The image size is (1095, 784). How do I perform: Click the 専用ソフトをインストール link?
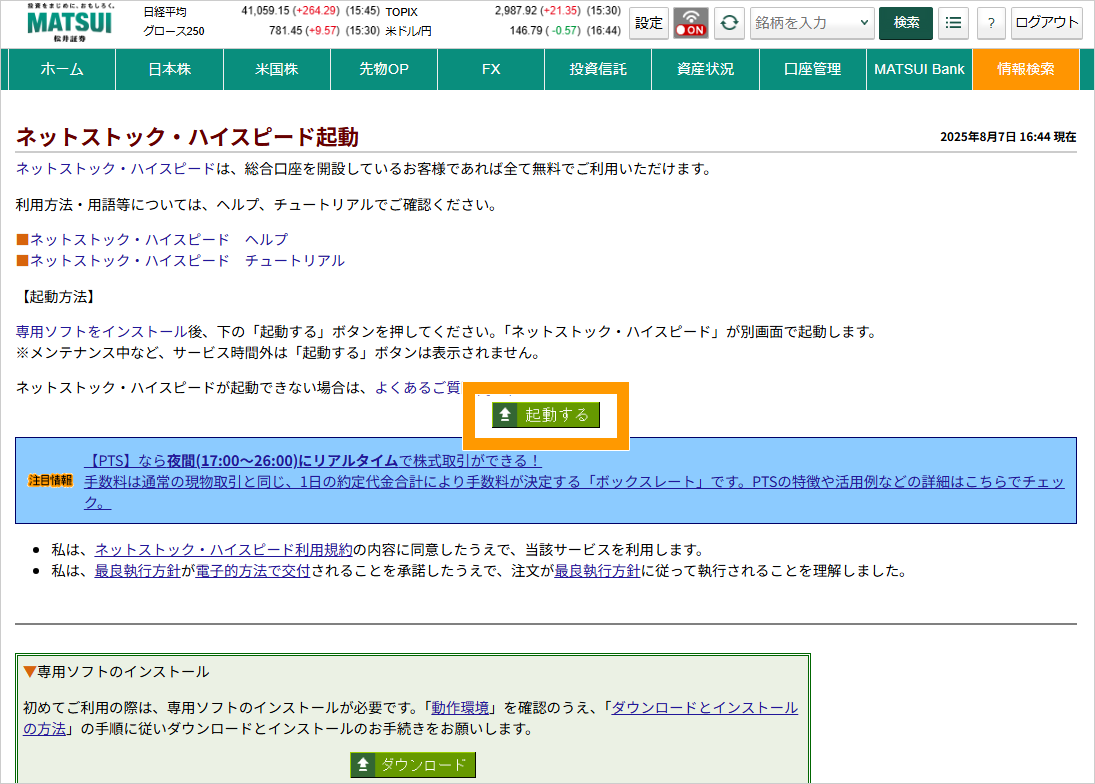[x=101, y=332]
